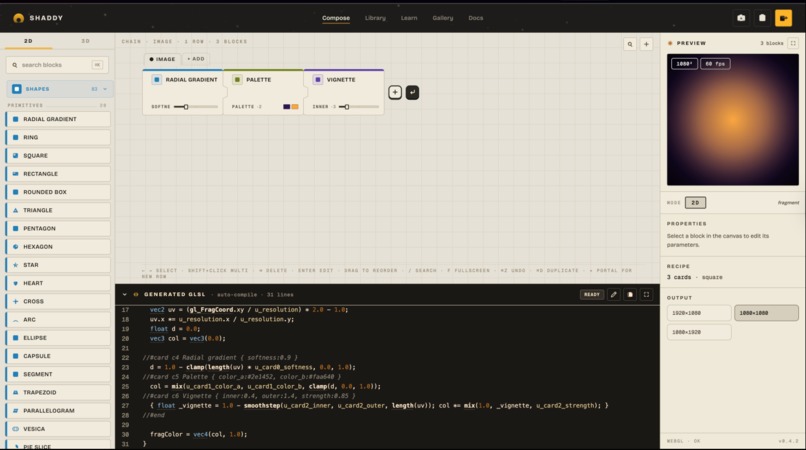Click the Vesica primitive icon
806x450 pixels.
pyautogui.click(x=15, y=429)
